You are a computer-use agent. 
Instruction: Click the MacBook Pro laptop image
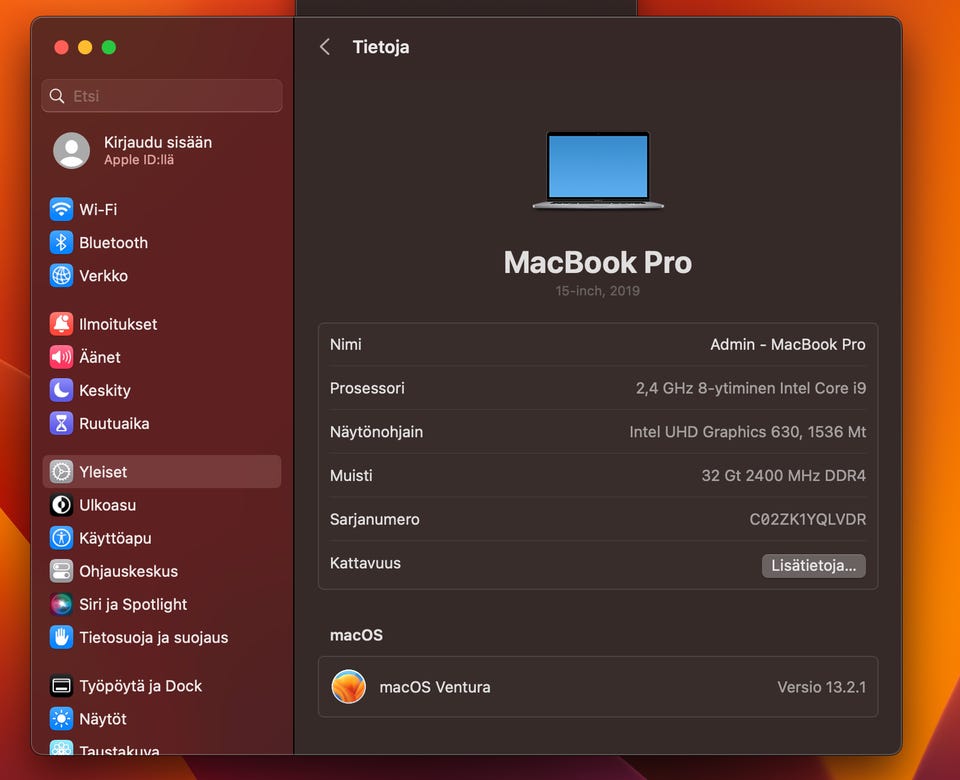598,170
